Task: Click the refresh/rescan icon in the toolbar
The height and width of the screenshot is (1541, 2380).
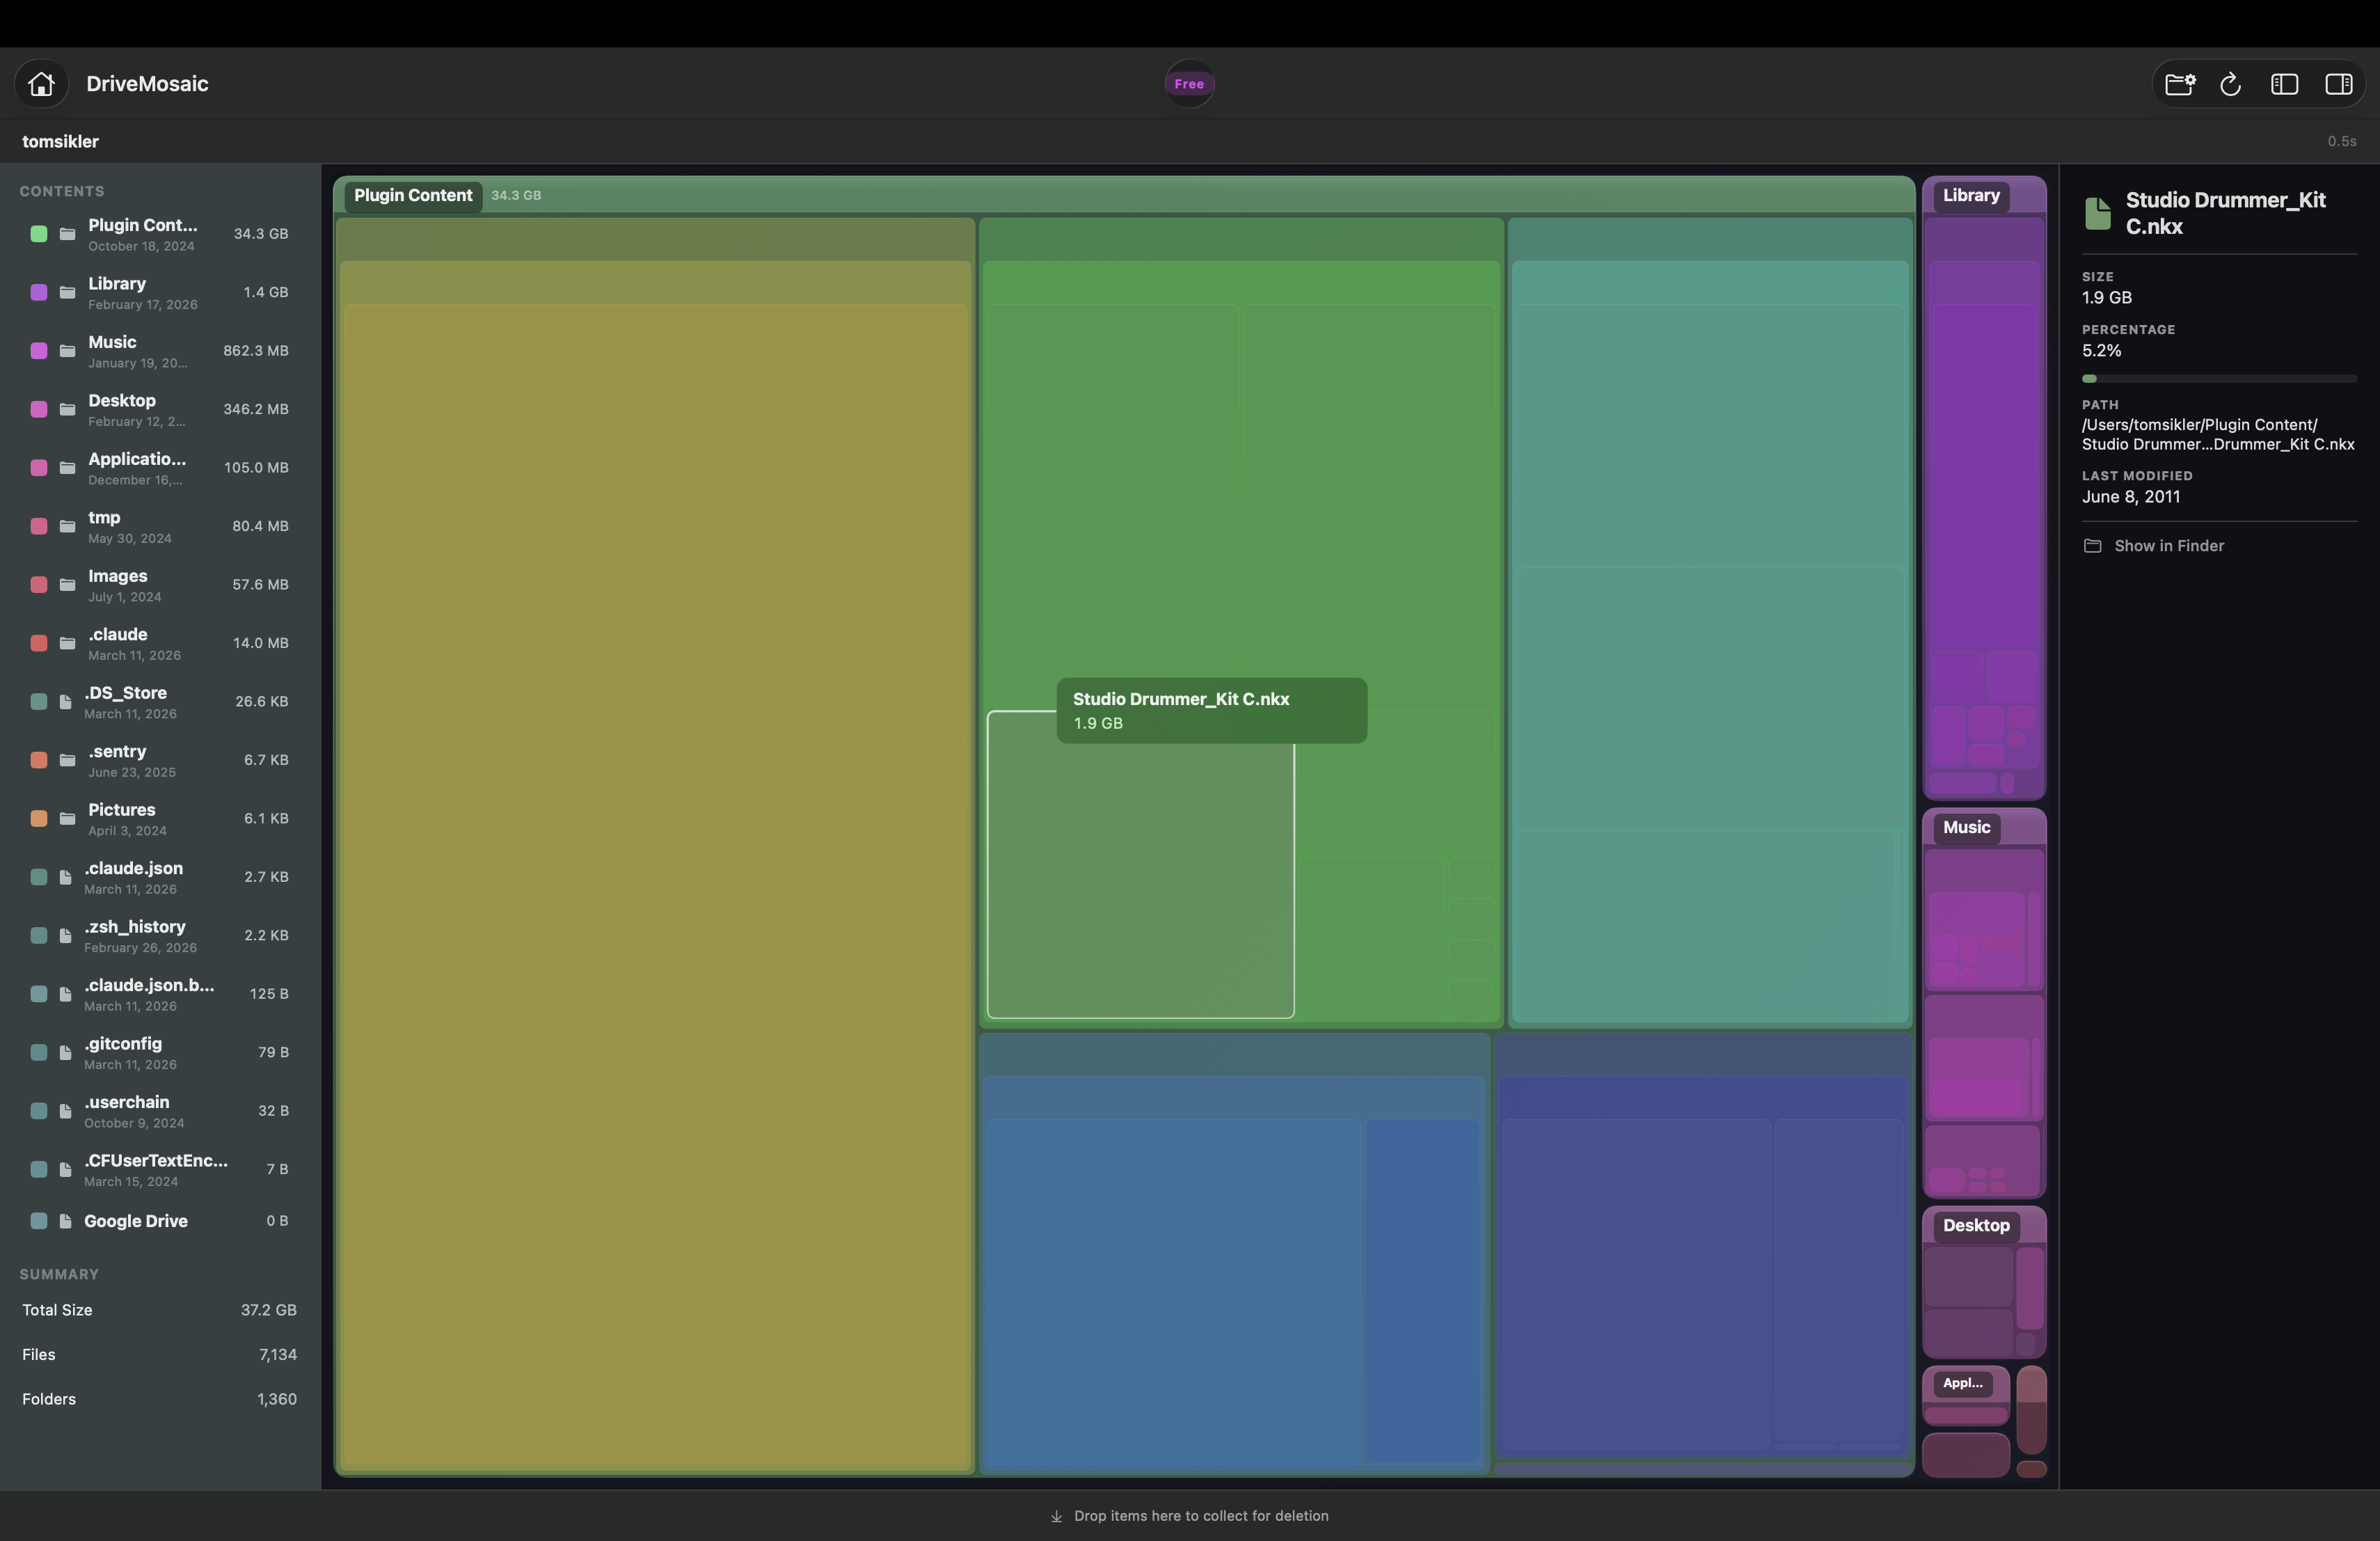Action: [2231, 84]
